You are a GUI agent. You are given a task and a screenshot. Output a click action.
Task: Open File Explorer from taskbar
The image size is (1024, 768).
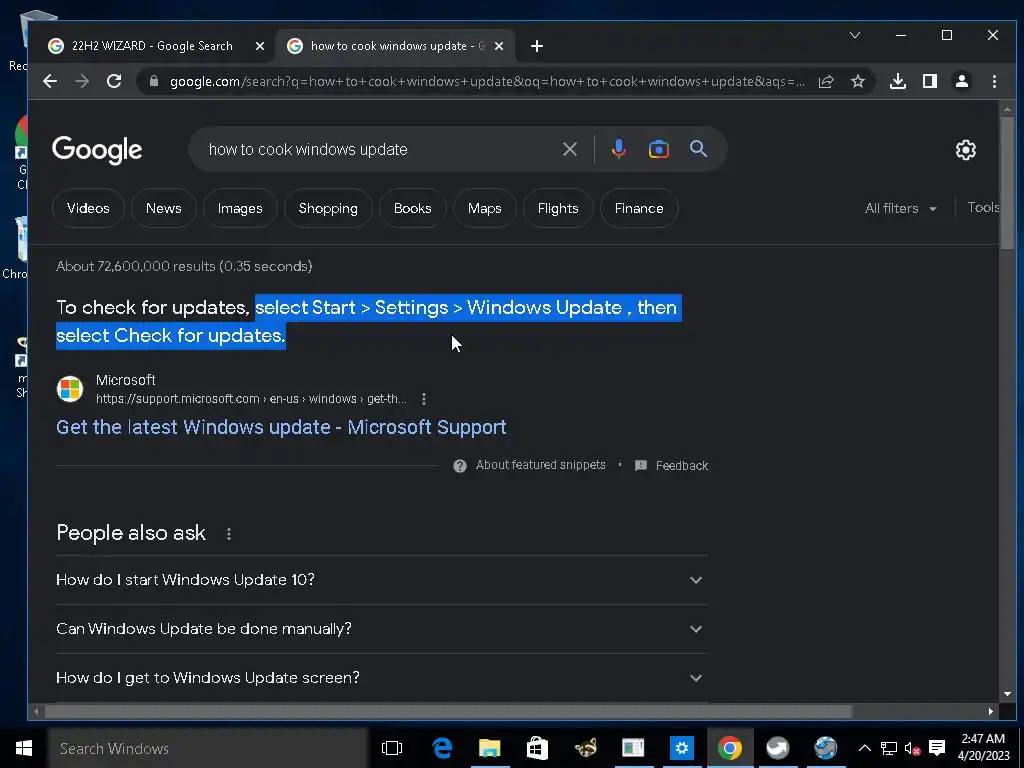490,748
